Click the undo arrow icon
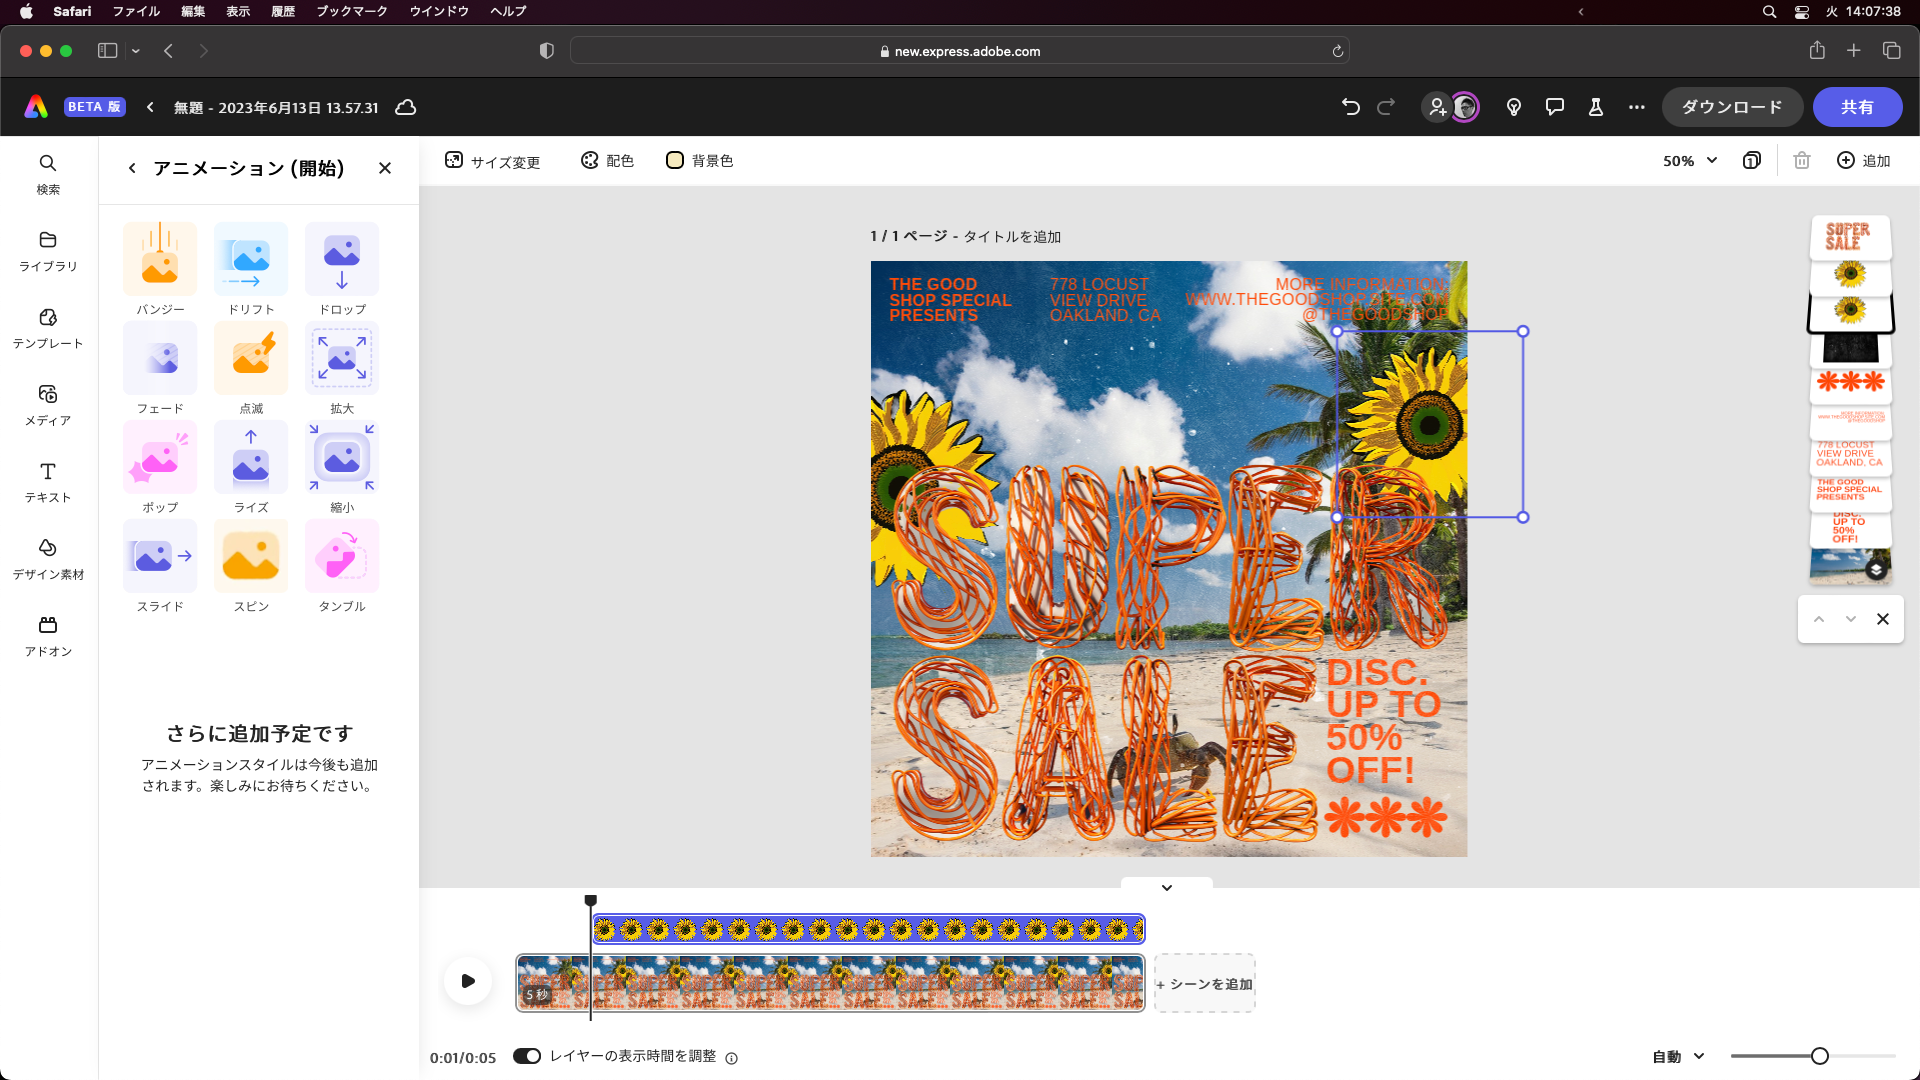Image resolution: width=1920 pixels, height=1080 pixels. 1351,107
